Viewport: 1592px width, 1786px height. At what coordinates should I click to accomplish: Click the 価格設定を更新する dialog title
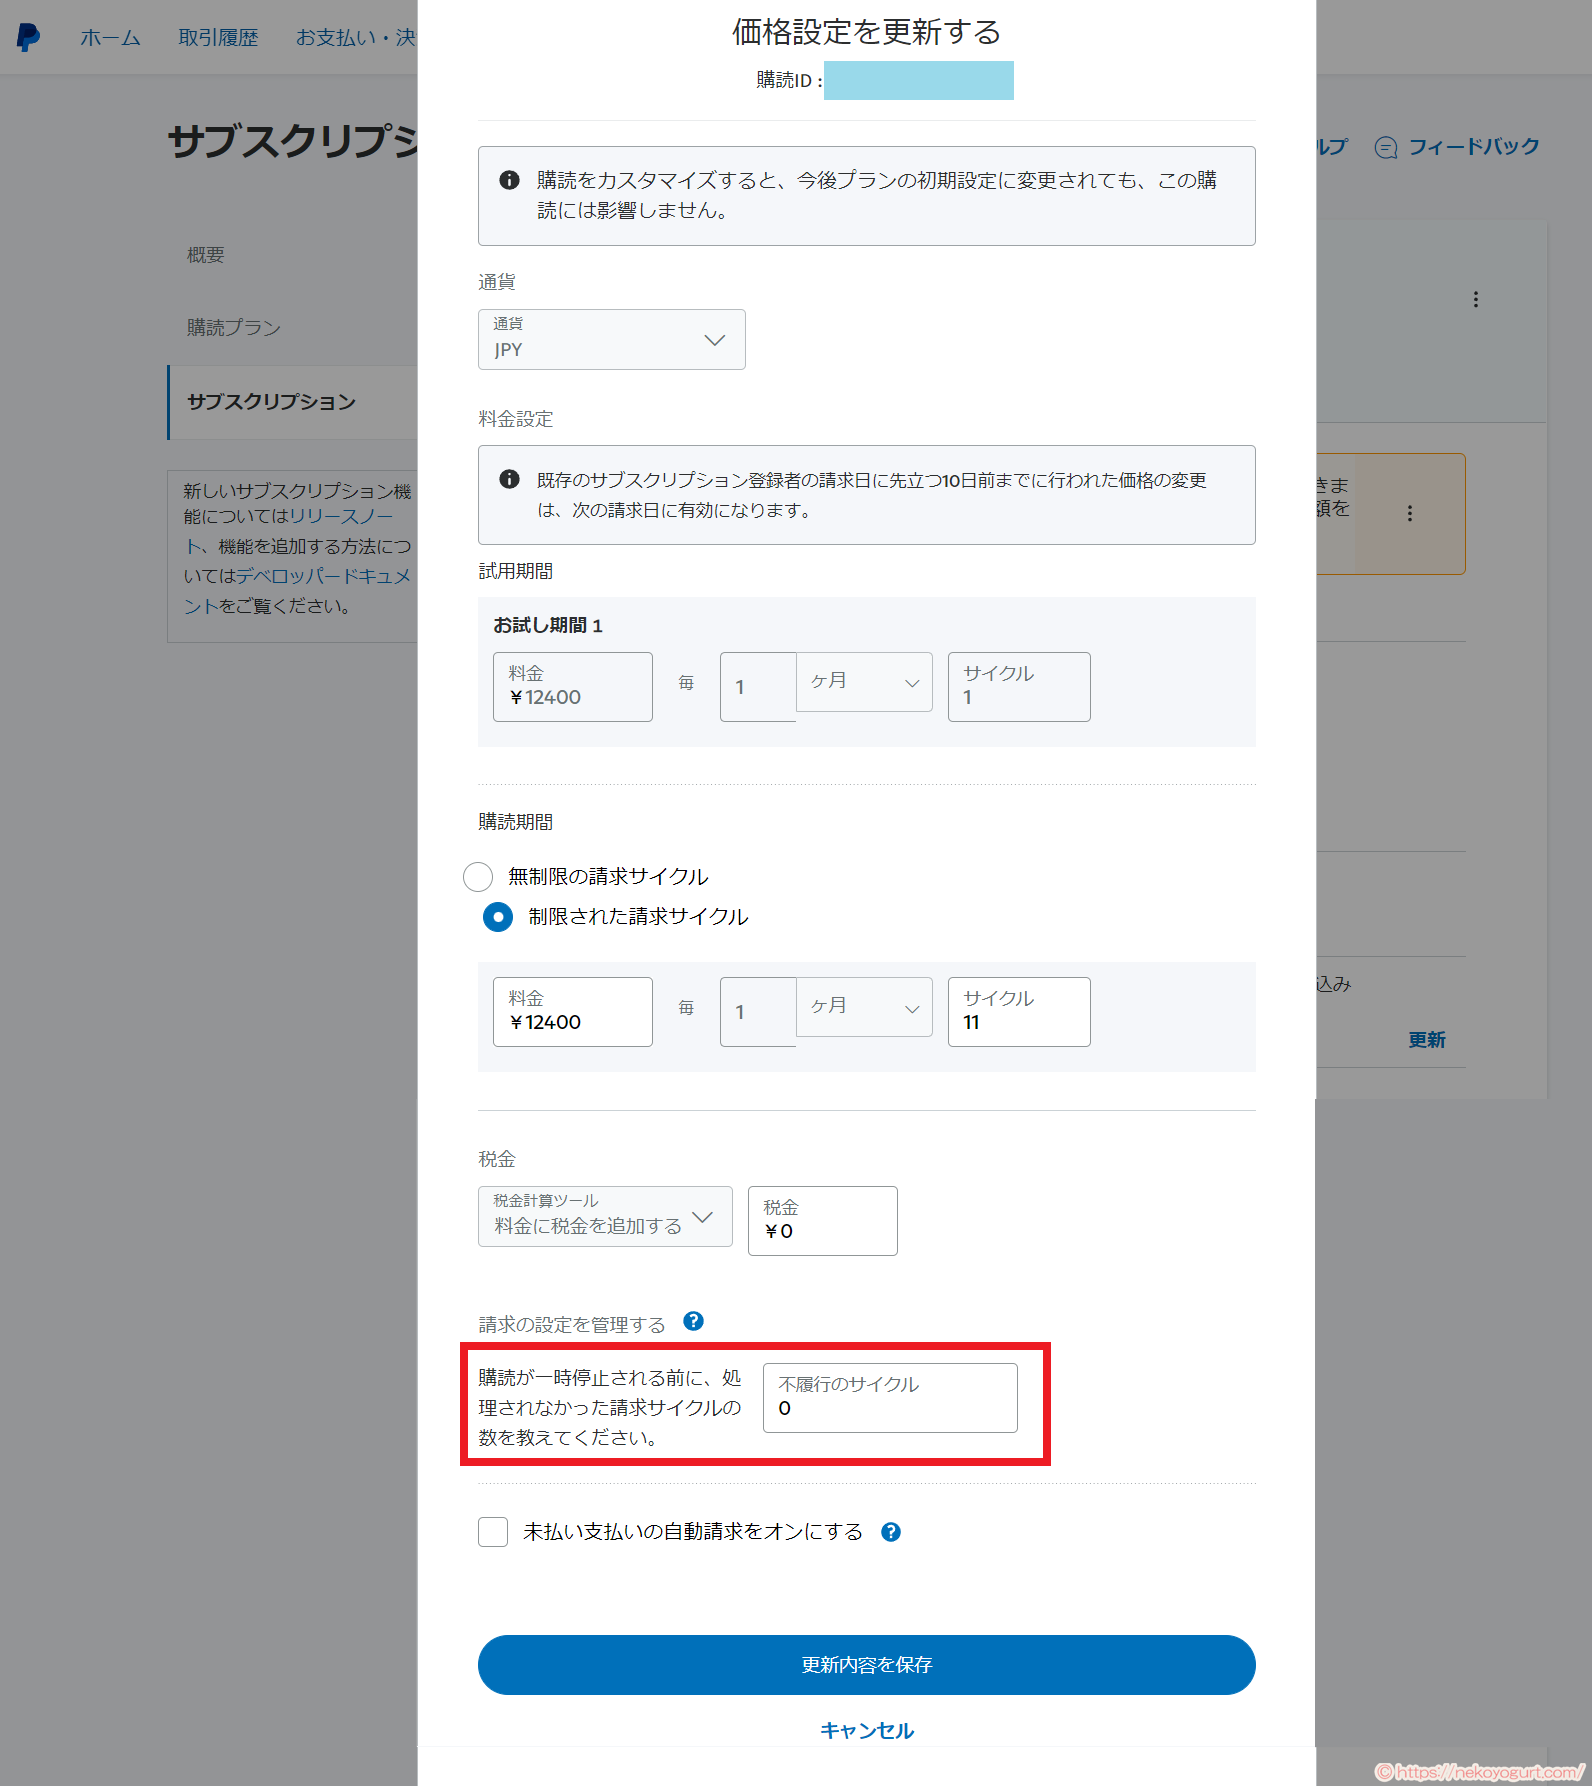(866, 32)
